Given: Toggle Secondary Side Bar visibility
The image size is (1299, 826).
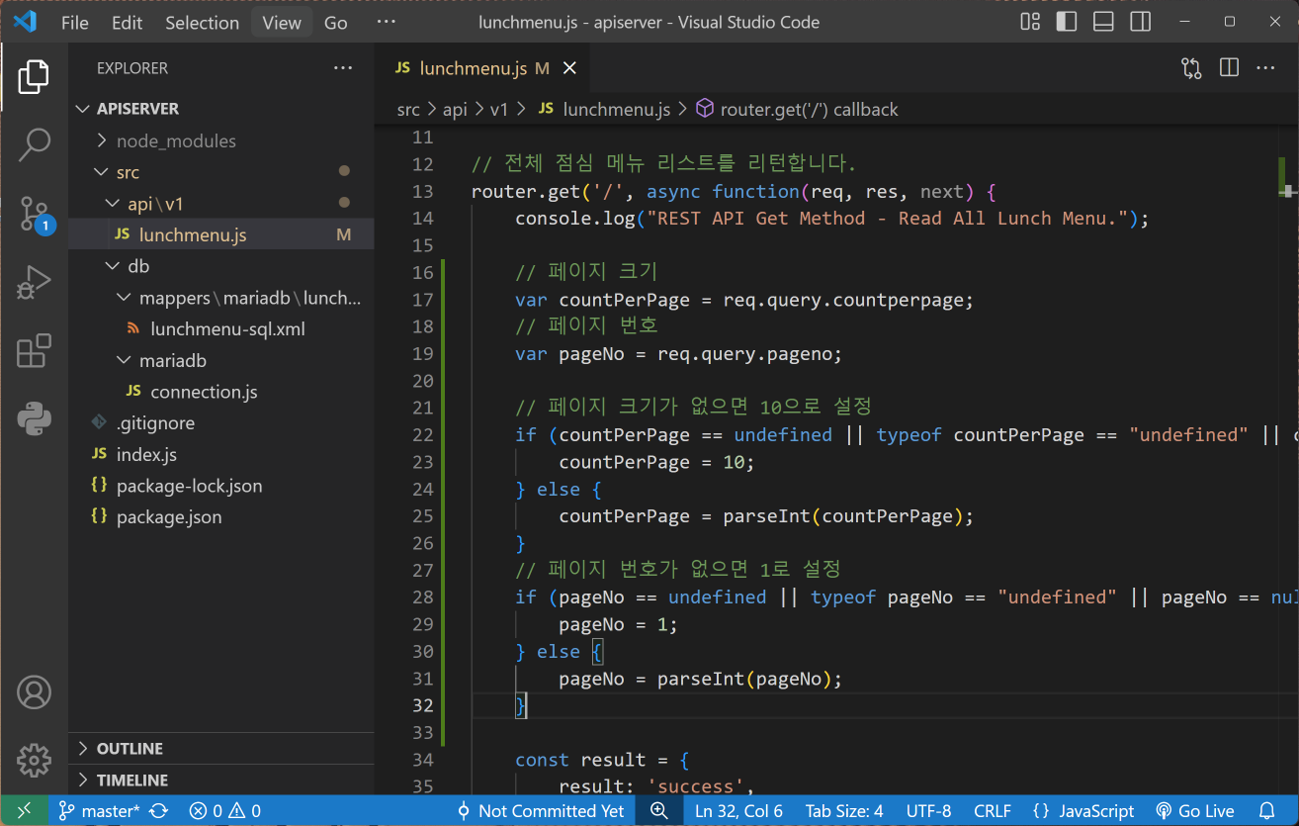Looking at the screenshot, I should [x=1140, y=21].
